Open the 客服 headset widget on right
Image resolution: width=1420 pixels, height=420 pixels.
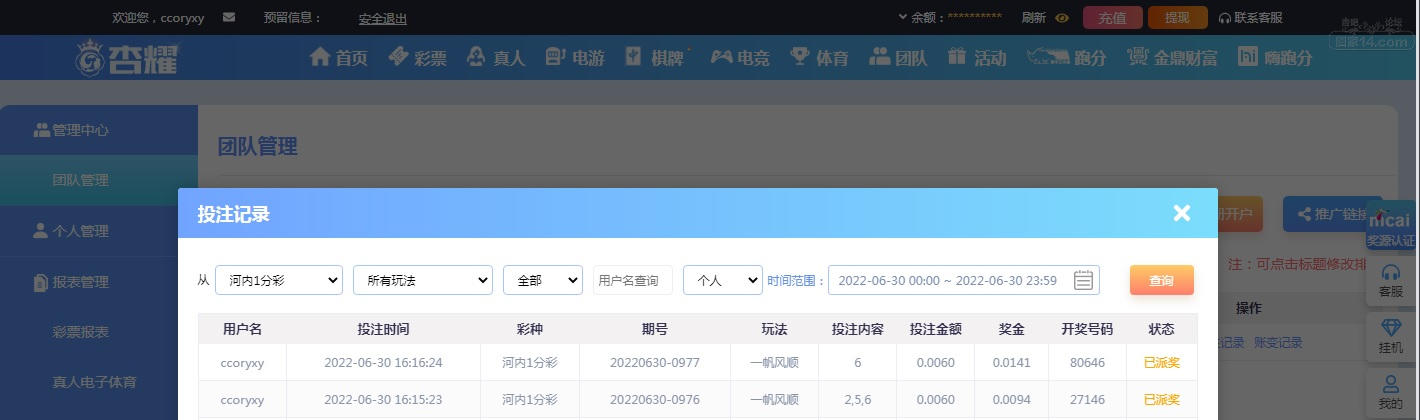pos(1391,280)
